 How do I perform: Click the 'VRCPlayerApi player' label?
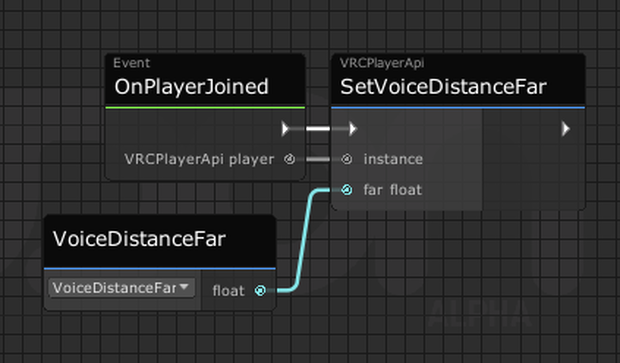tap(199, 159)
